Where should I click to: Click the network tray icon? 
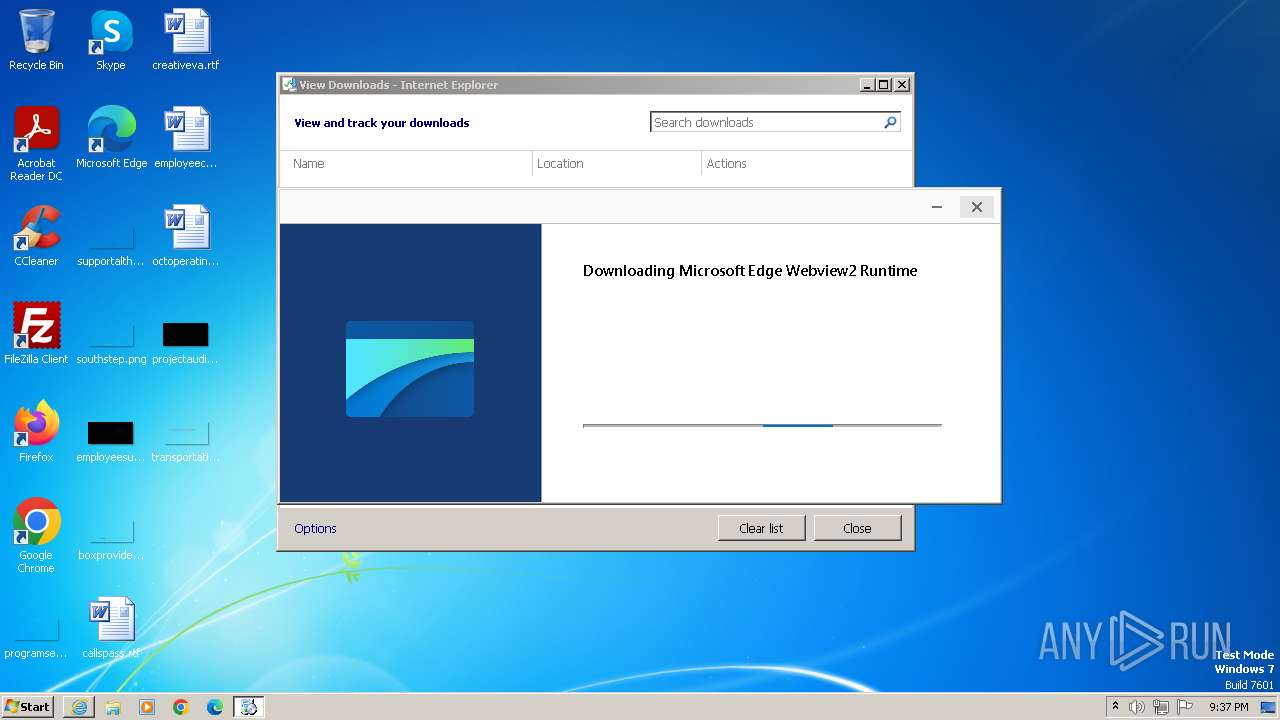pyautogui.click(x=1161, y=707)
